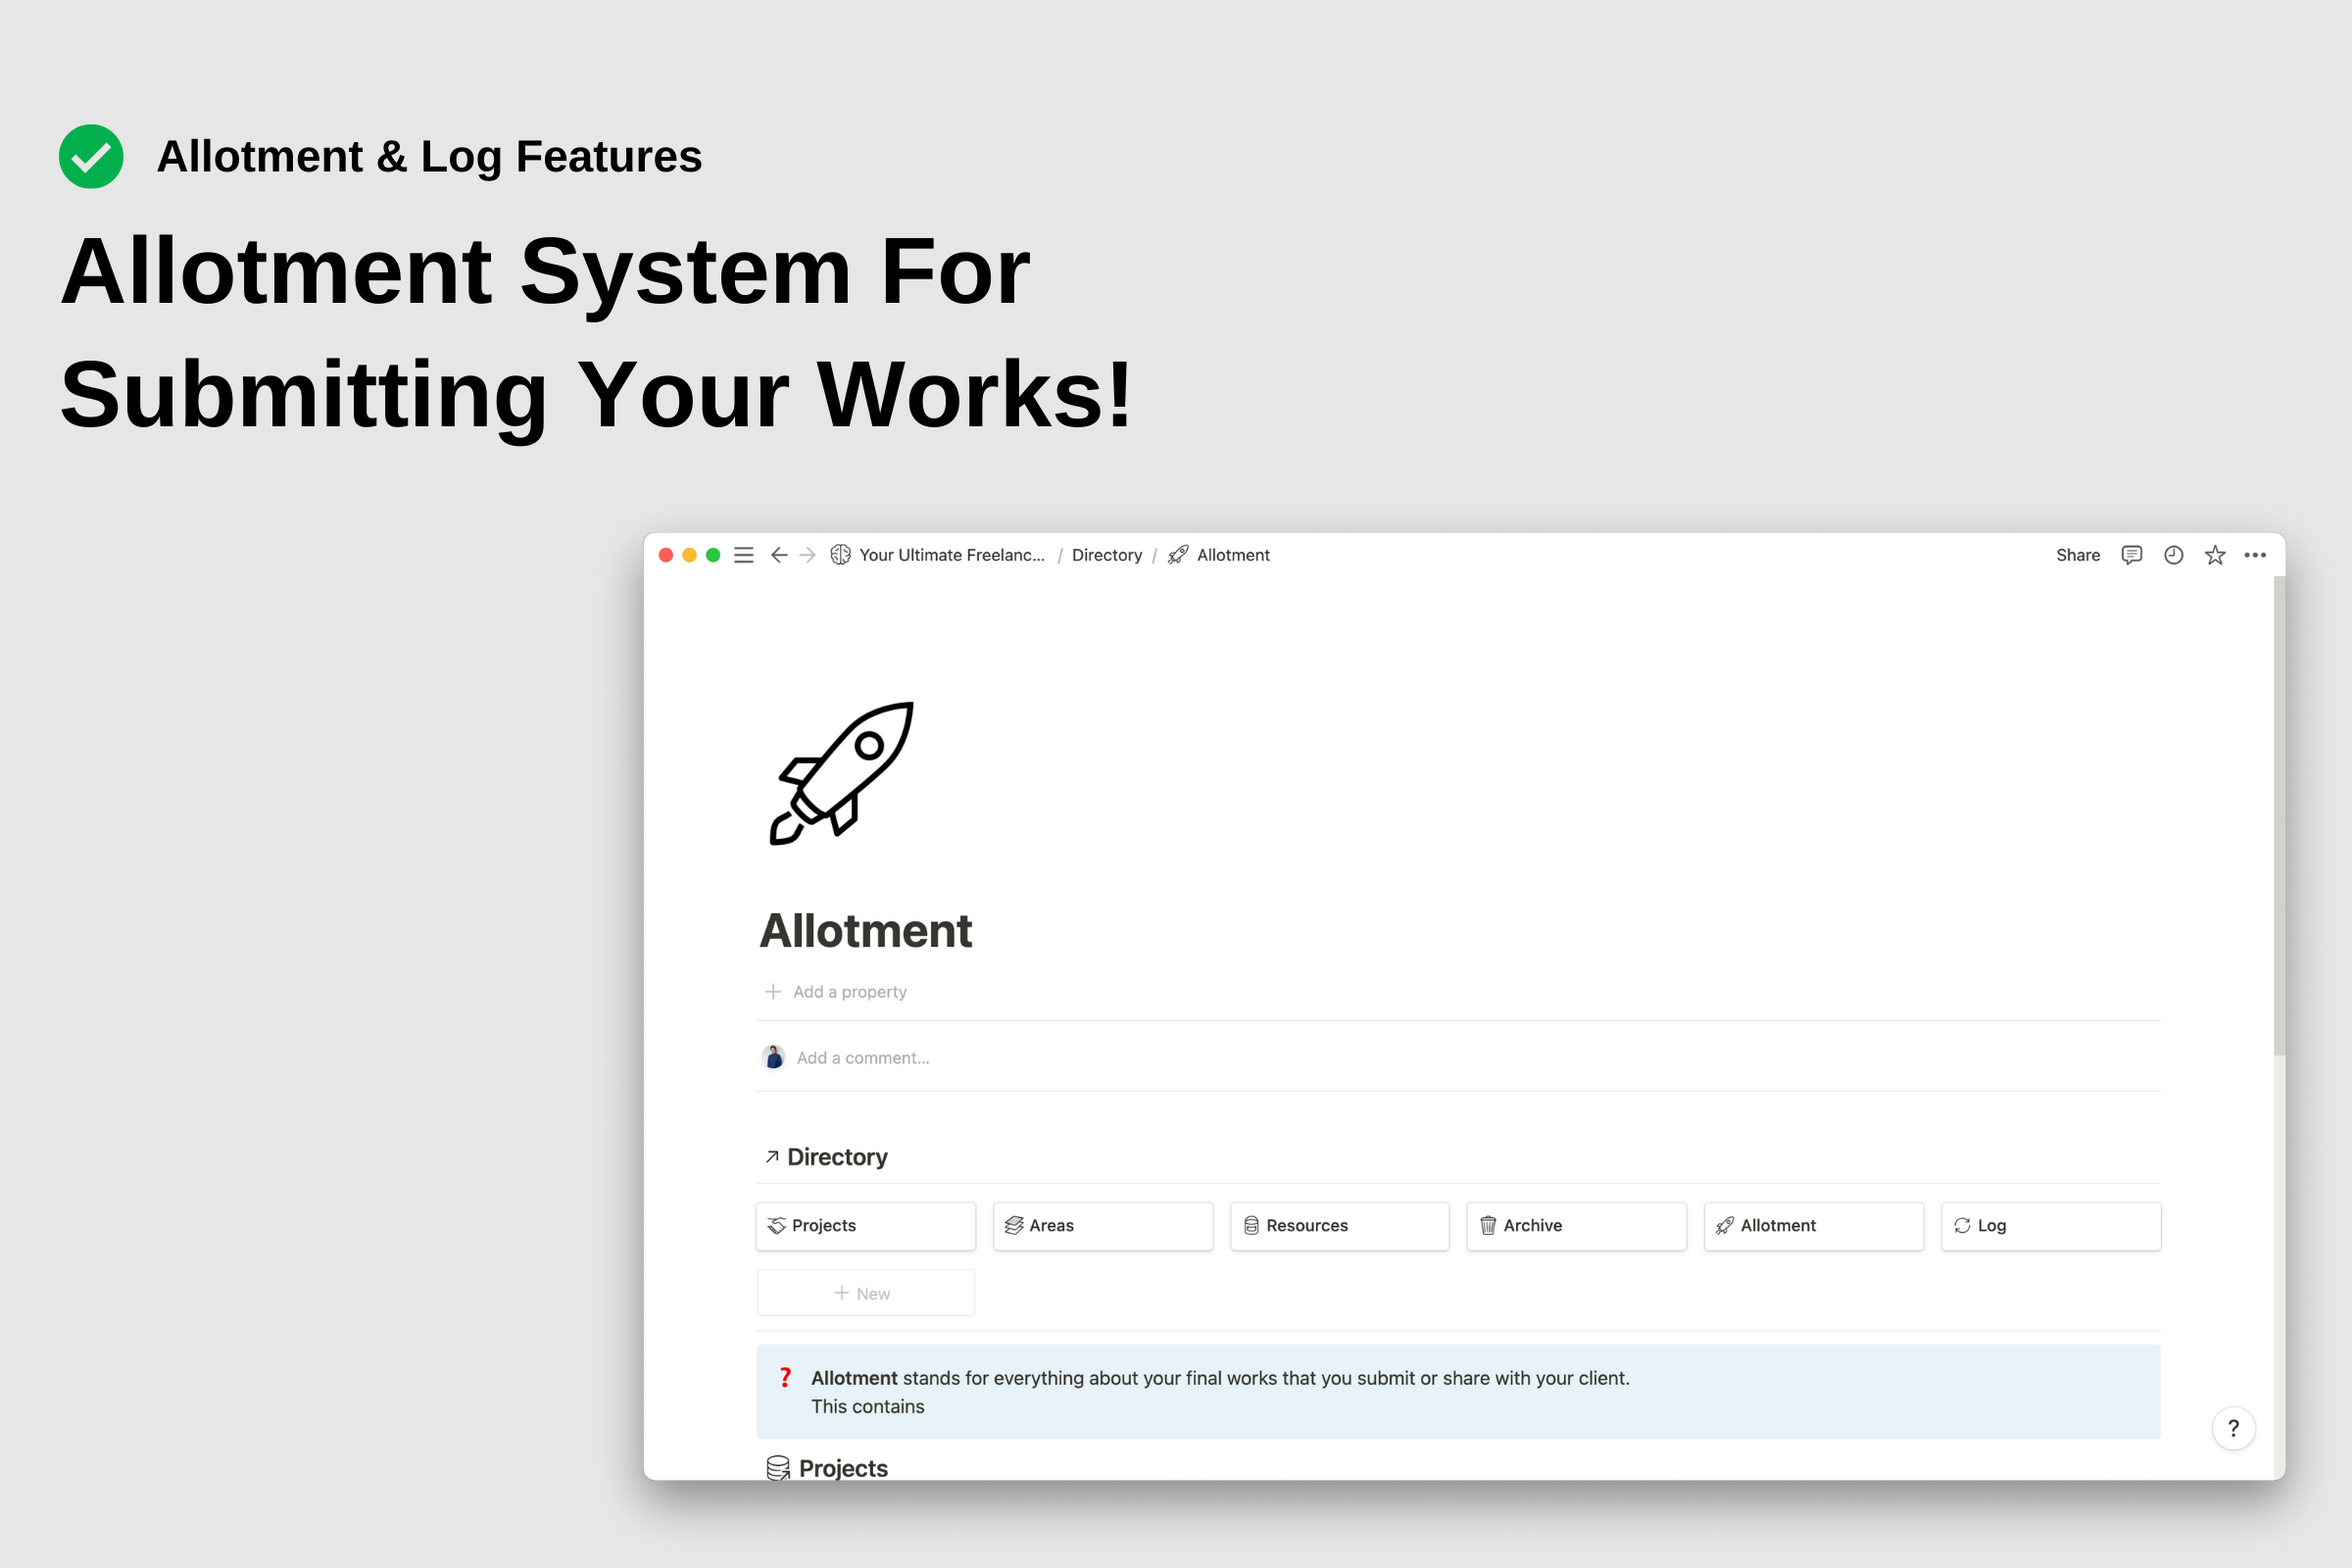Open page updates history clock icon

tap(2173, 555)
